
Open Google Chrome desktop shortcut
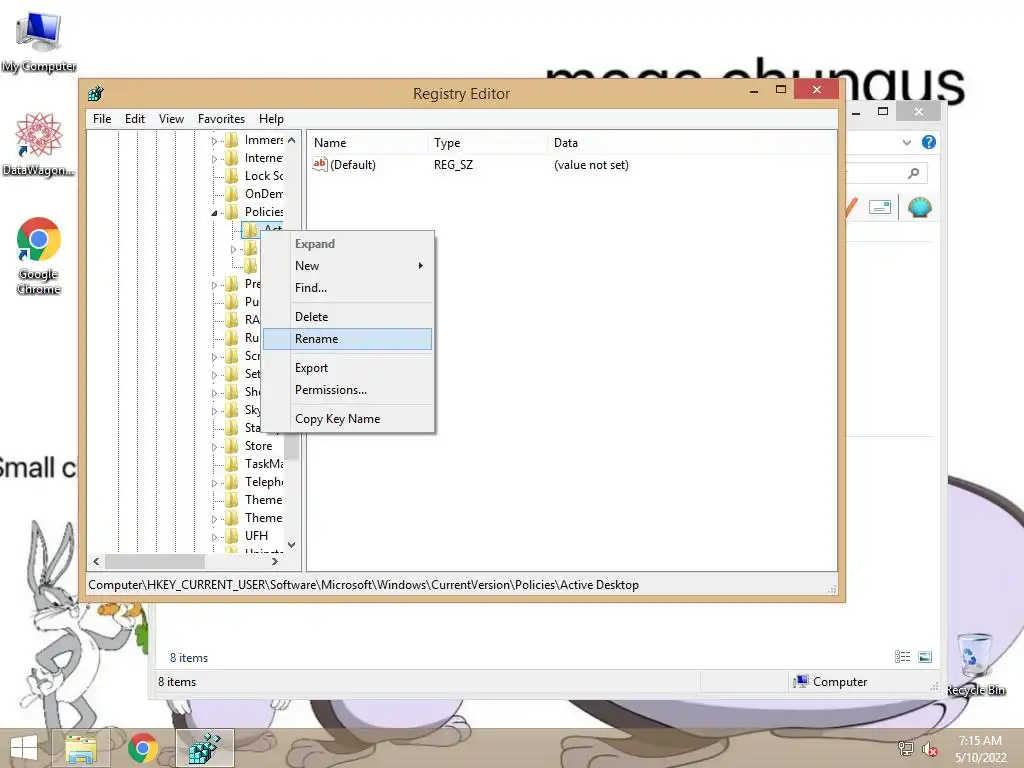tap(39, 255)
